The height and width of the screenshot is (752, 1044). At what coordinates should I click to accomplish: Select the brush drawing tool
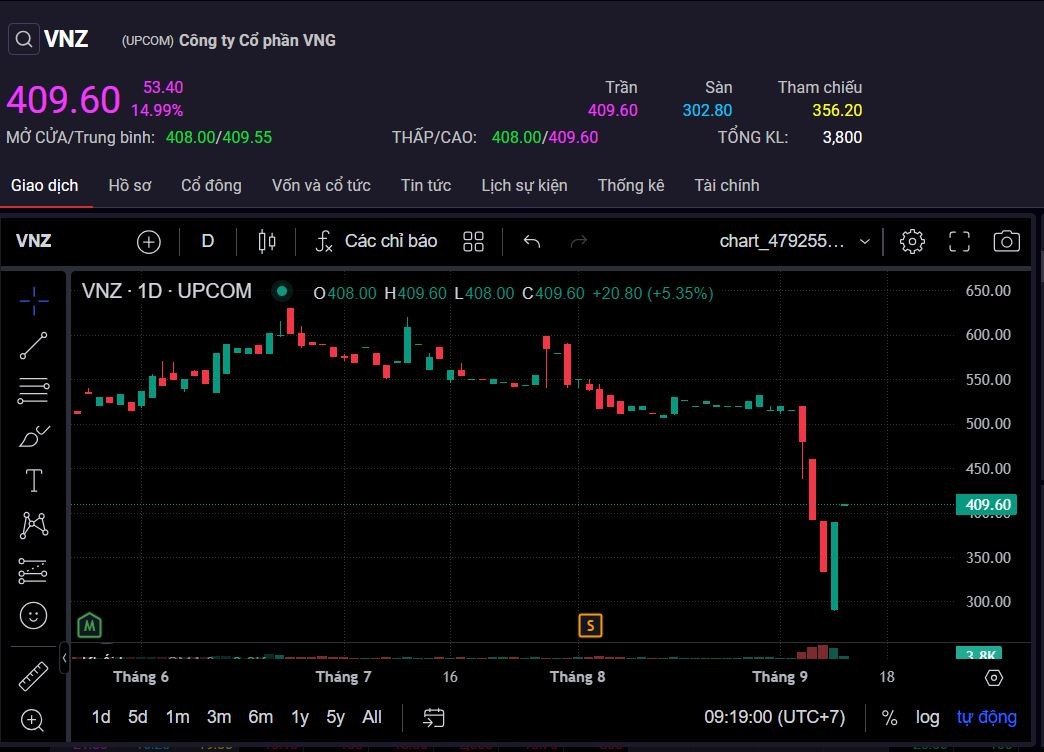[33, 437]
